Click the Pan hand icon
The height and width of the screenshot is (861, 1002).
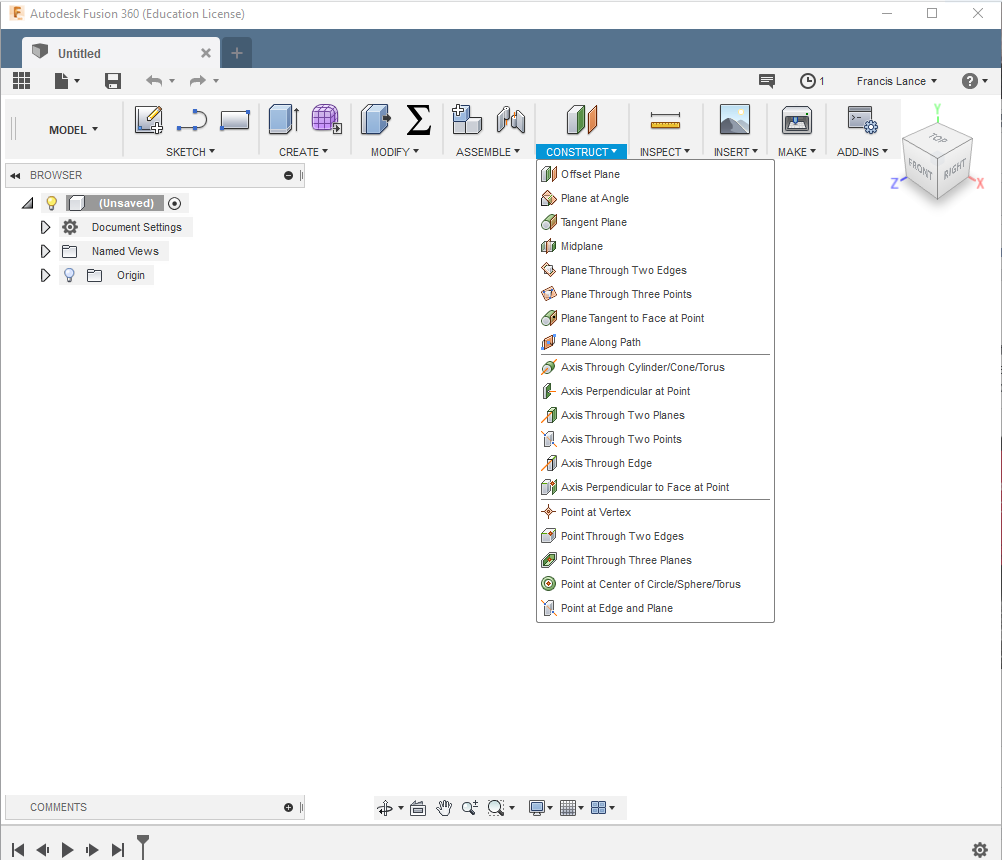[444, 809]
